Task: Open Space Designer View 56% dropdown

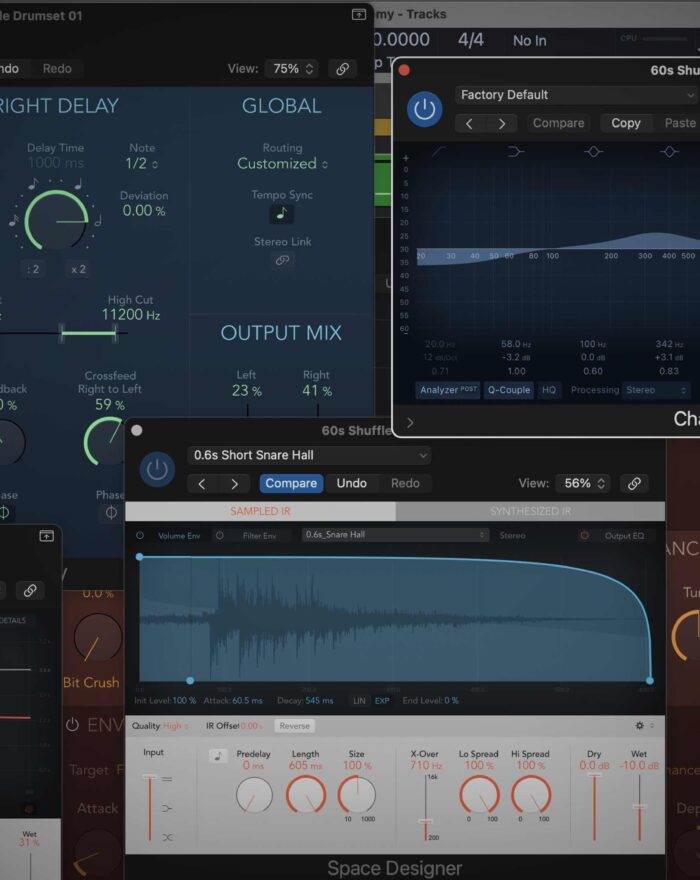Action: tap(584, 484)
